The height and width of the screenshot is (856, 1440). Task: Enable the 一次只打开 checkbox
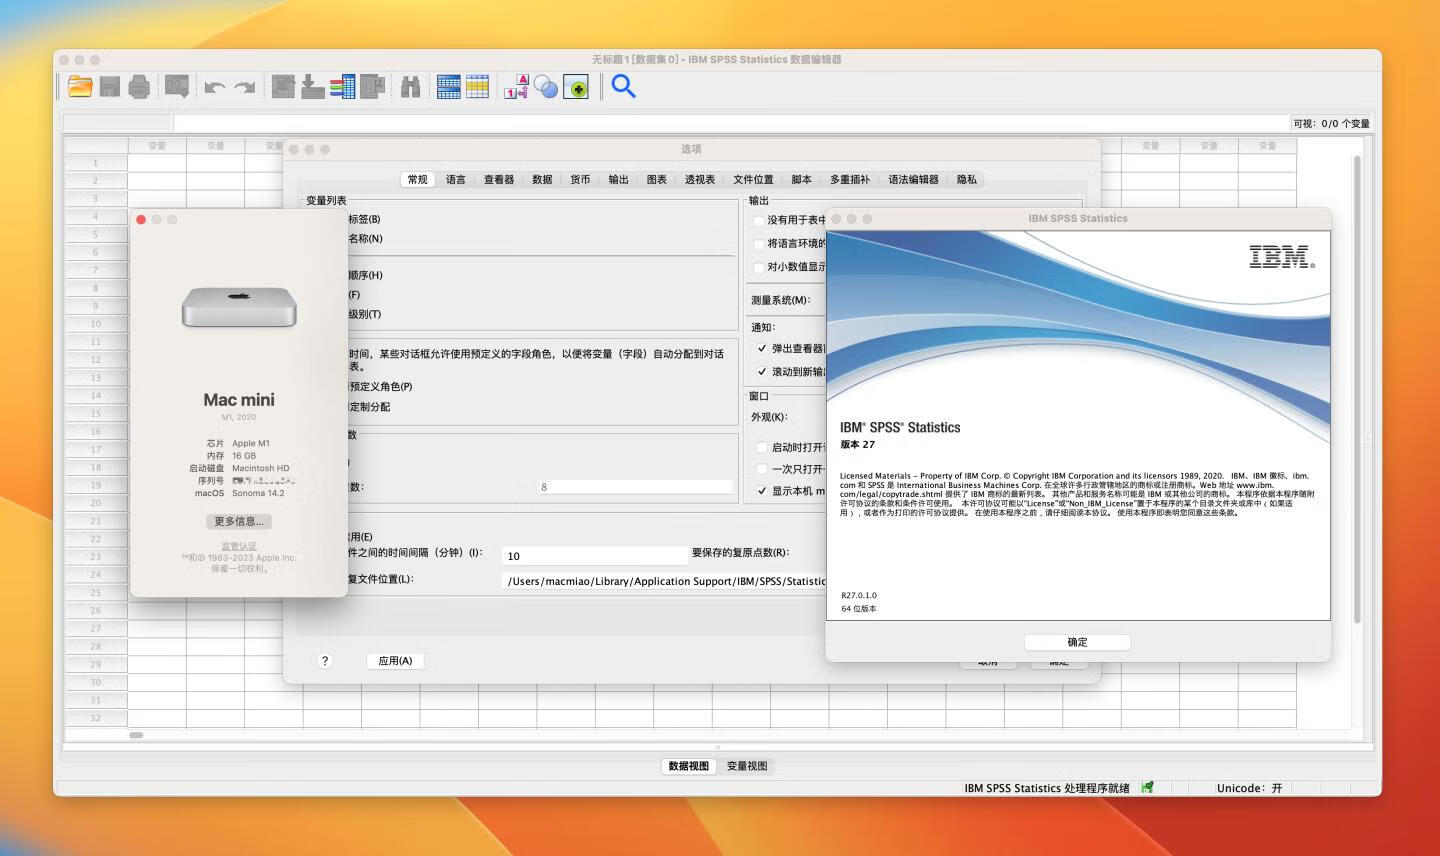pyautogui.click(x=762, y=468)
